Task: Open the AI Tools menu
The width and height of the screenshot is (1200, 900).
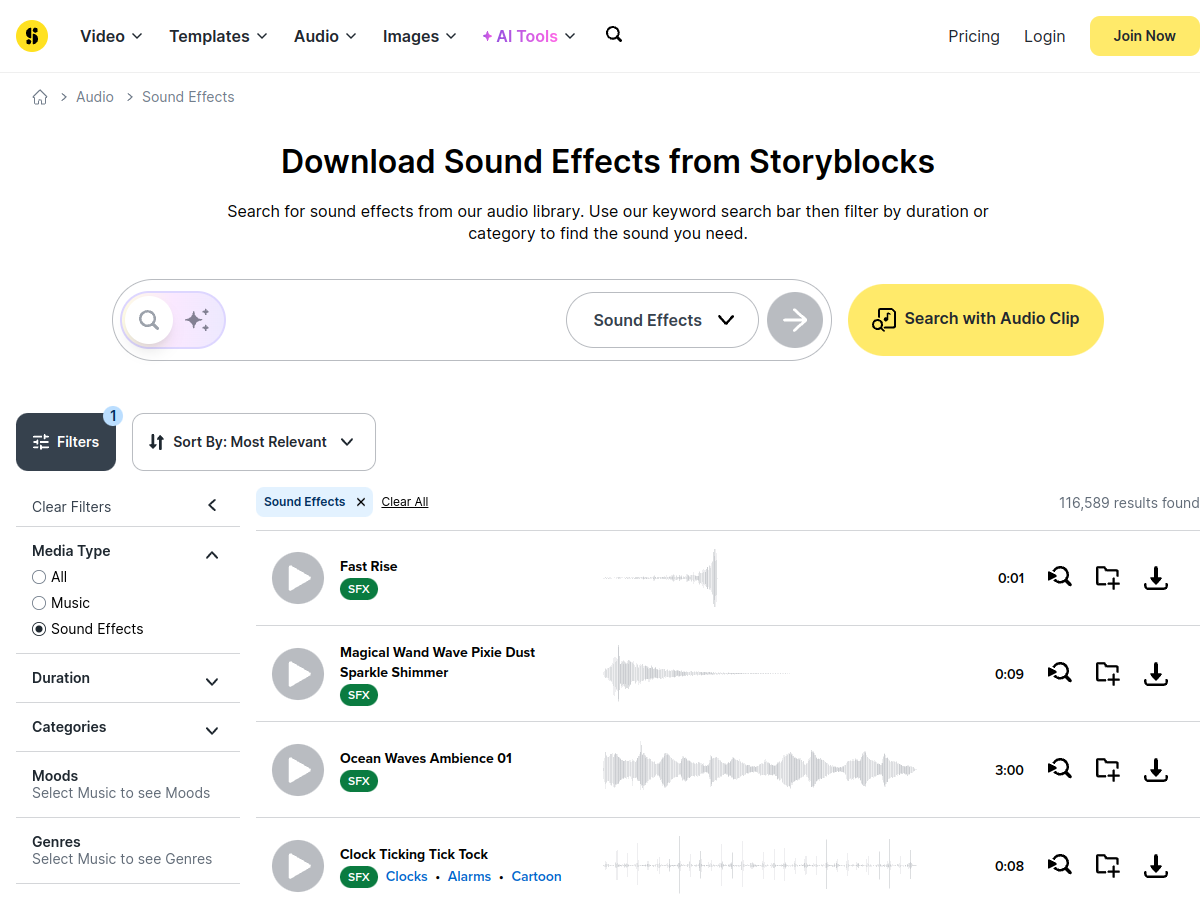Action: 529,36
